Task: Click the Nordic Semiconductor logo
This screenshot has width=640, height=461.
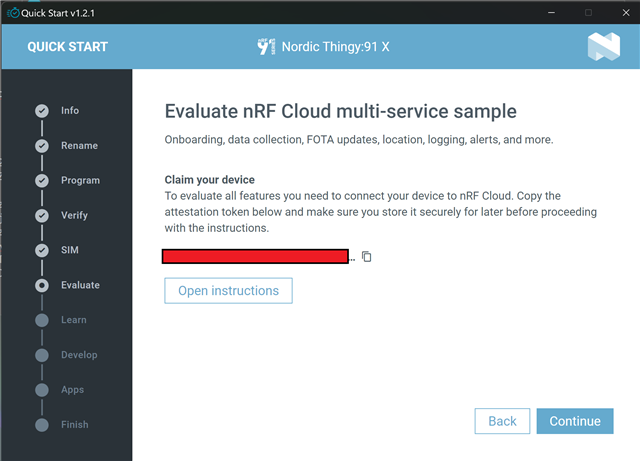Action: point(604,47)
